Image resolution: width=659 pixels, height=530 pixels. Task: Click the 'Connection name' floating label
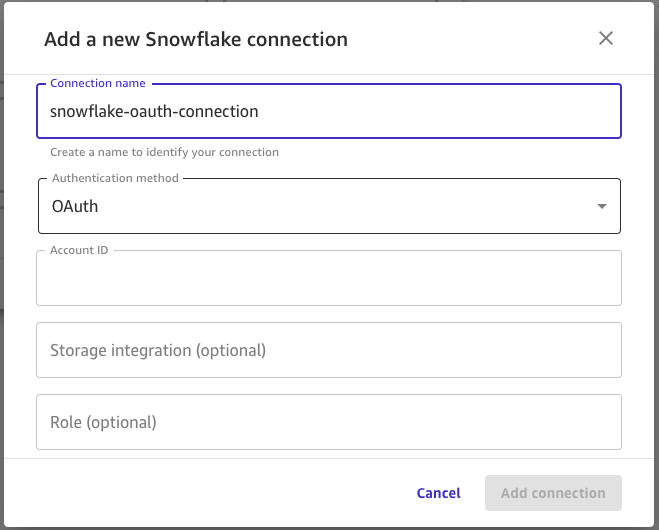97,83
